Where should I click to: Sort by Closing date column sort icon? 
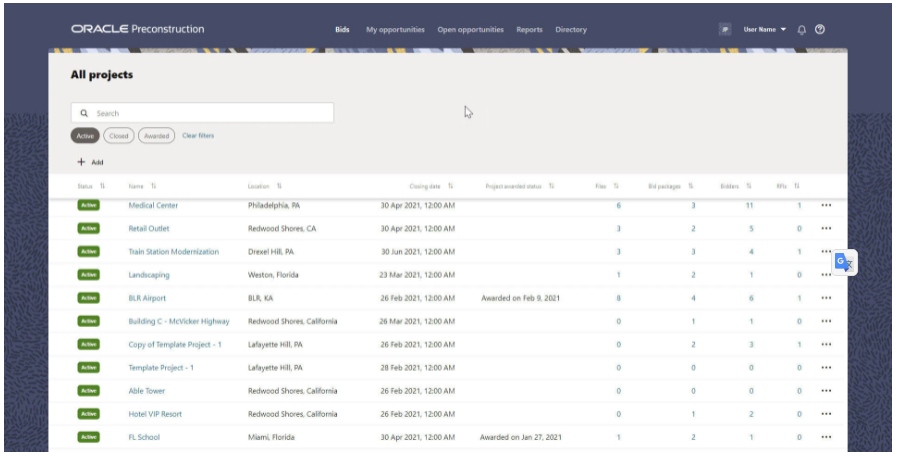(451, 186)
